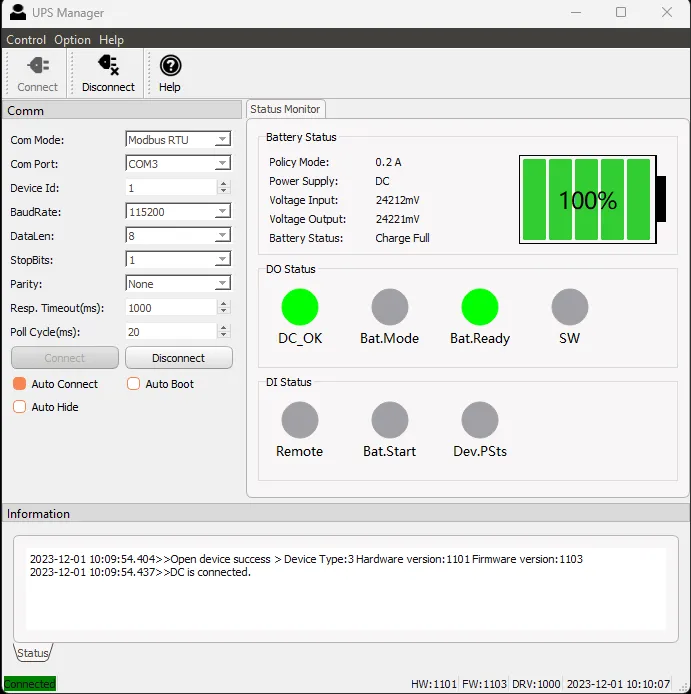Viewport: 691px width, 694px height.
Task: Expand the BaudRate 115200 dropdown
Action: click(178, 212)
